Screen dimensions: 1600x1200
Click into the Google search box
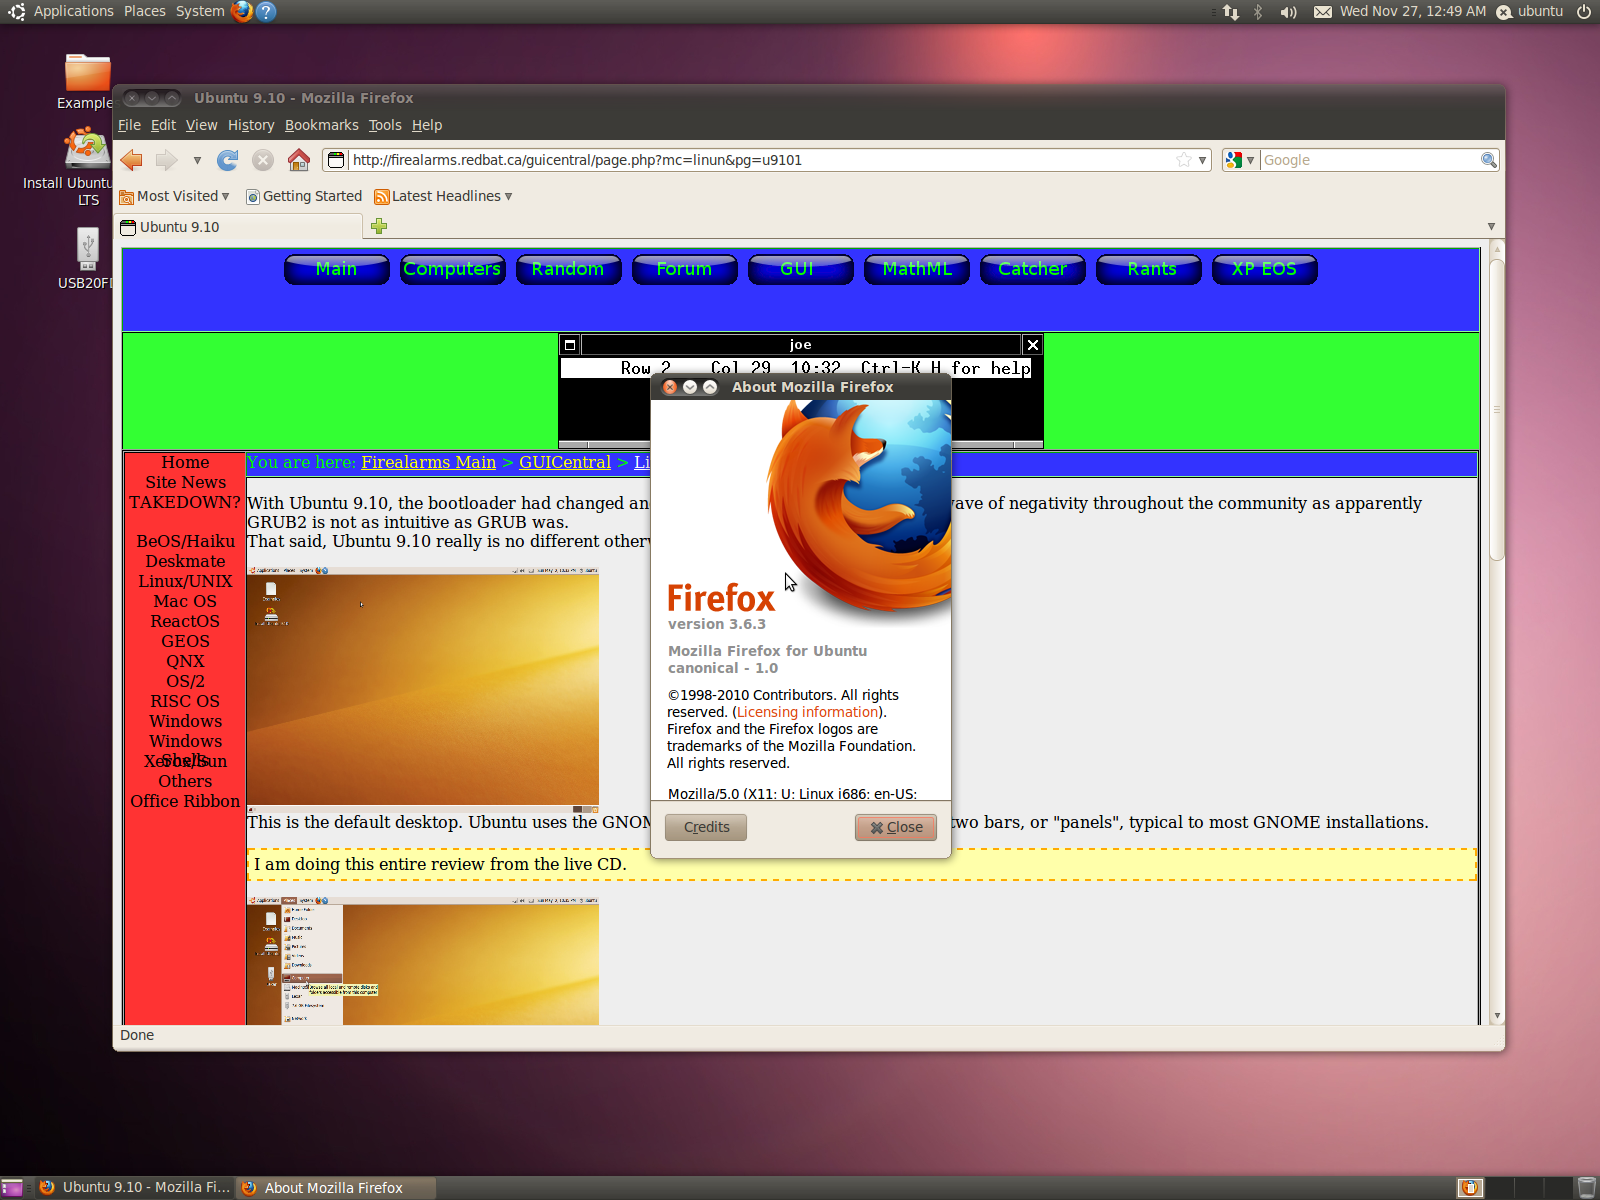coord(1369,160)
